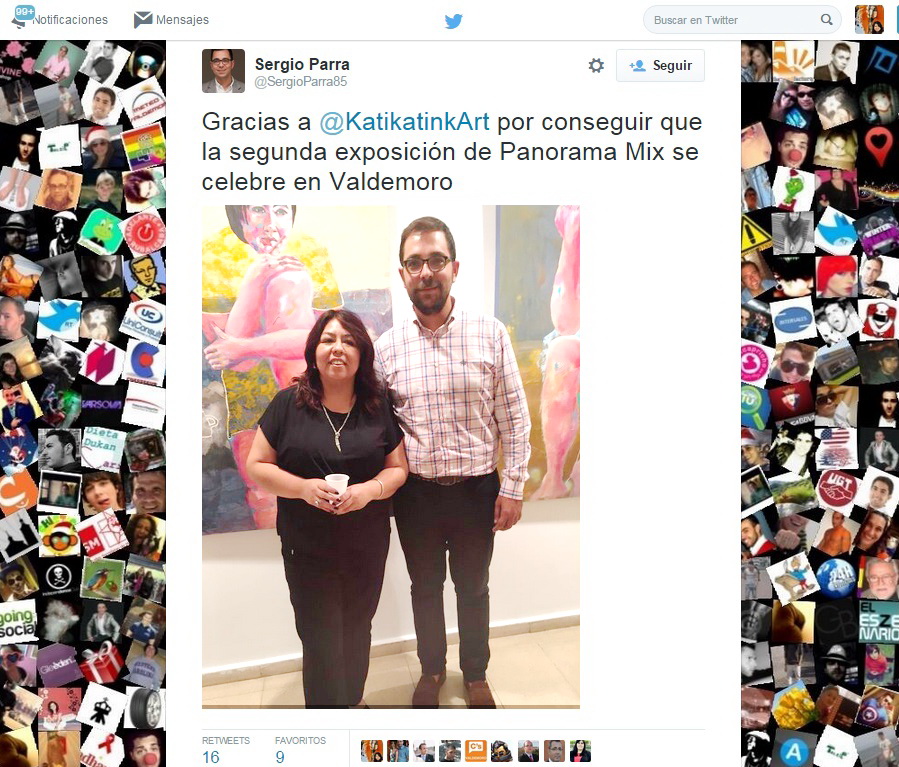The width and height of the screenshot is (899, 767).
Task: View the 16 retweets count
Action: tap(210, 757)
